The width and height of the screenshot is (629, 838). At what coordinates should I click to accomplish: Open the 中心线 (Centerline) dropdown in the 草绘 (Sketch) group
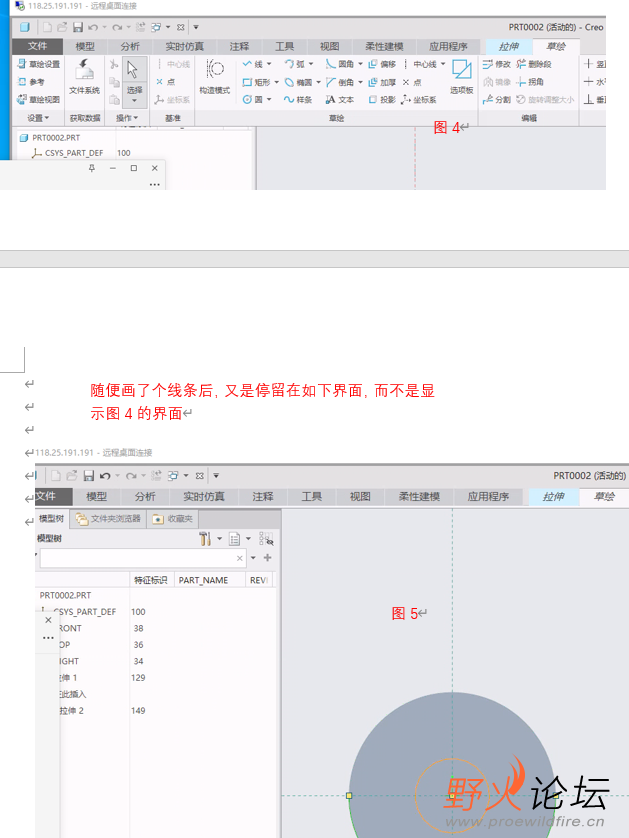pos(443,64)
